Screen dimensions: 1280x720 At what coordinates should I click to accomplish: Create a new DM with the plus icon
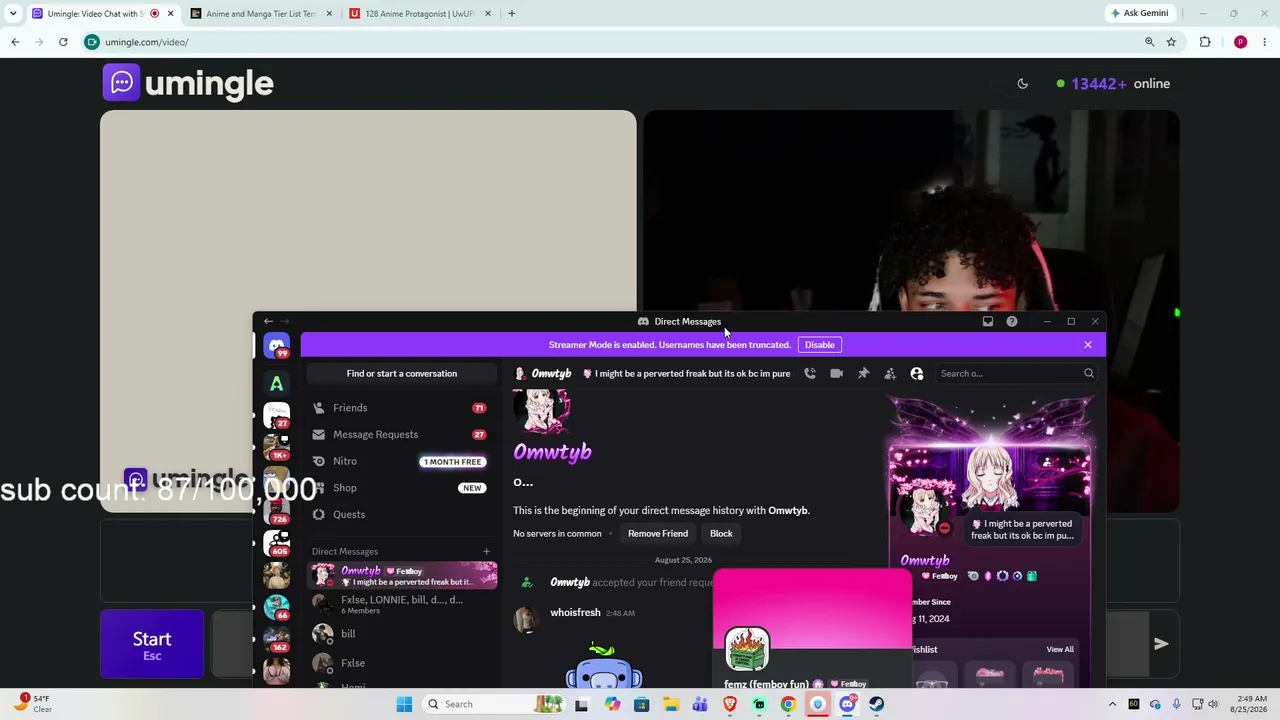pyautogui.click(x=487, y=551)
